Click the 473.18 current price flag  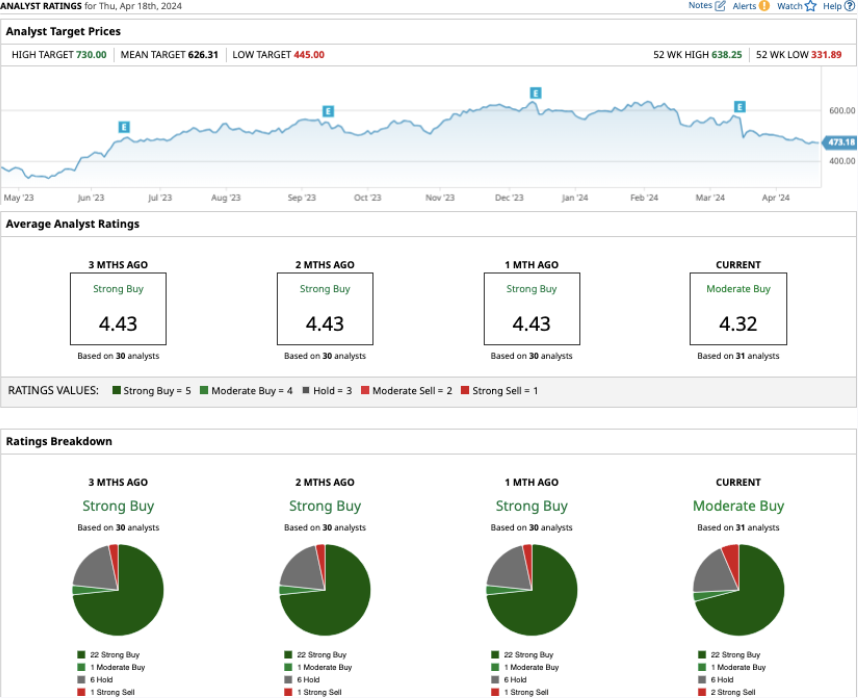tap(839, 142)
